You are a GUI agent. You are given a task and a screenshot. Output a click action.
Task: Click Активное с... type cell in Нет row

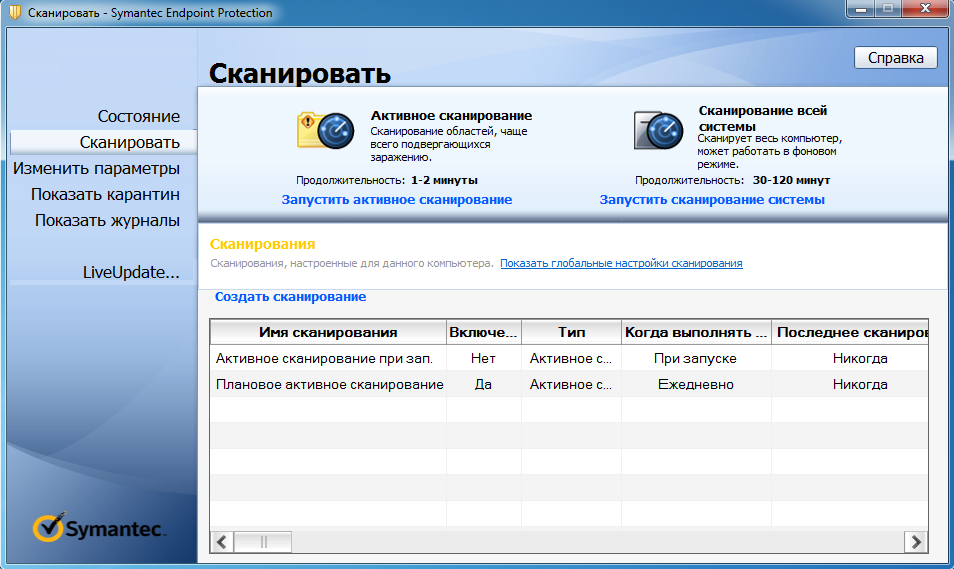click(571, 358)
